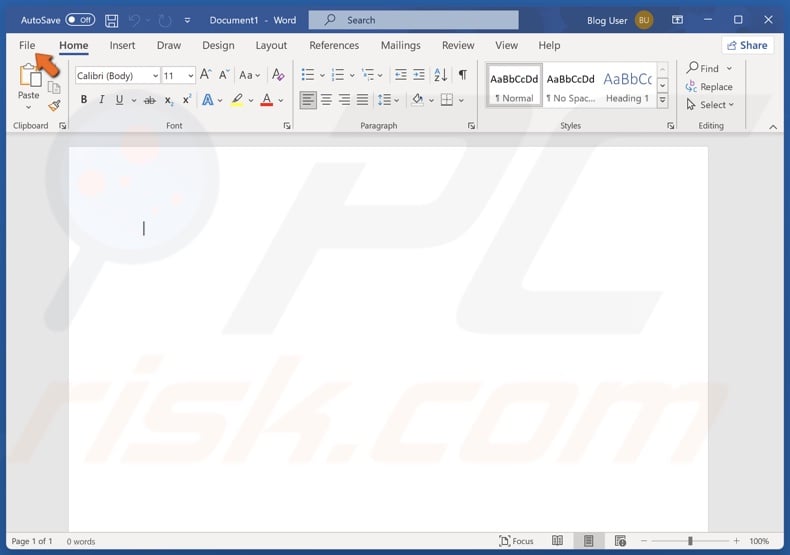The height and width of the screenshot is (555, 790).
Task: Open Customize Quick Access Toolbar dropdown
Action: (x=187, y=20)
